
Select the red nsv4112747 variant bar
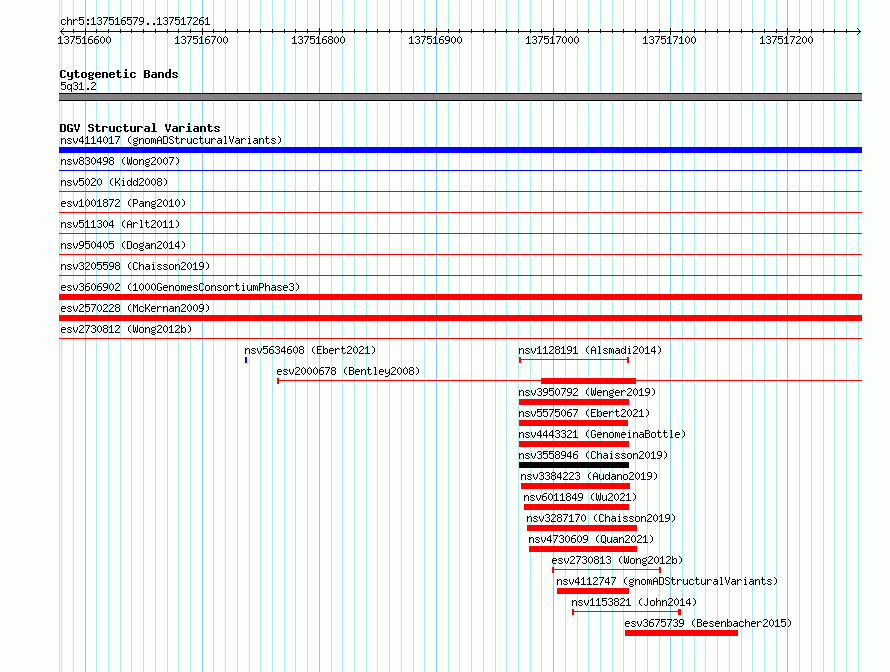pos(593,591)
